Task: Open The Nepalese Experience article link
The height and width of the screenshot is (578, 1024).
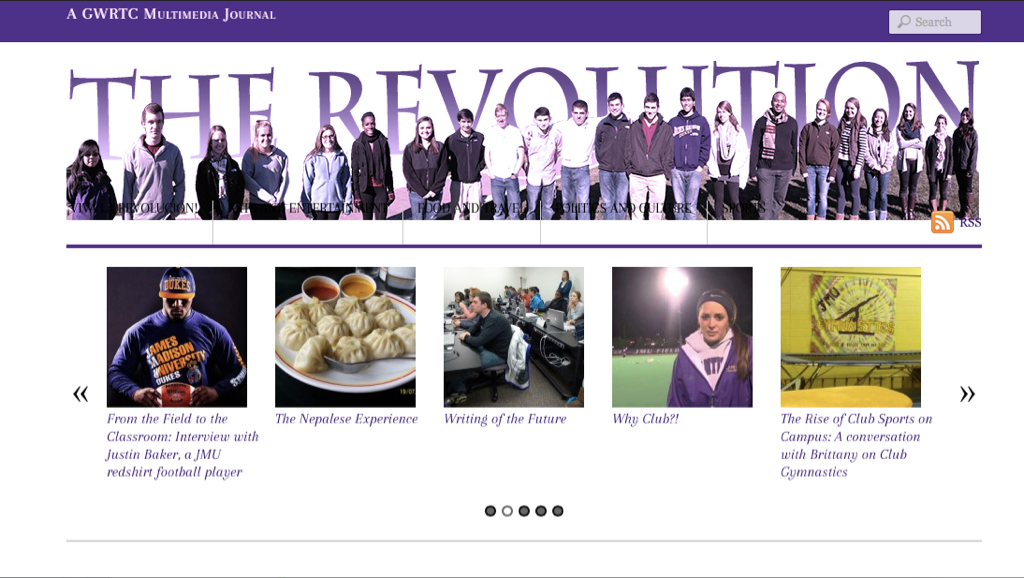Action: [x=346, y=419]
